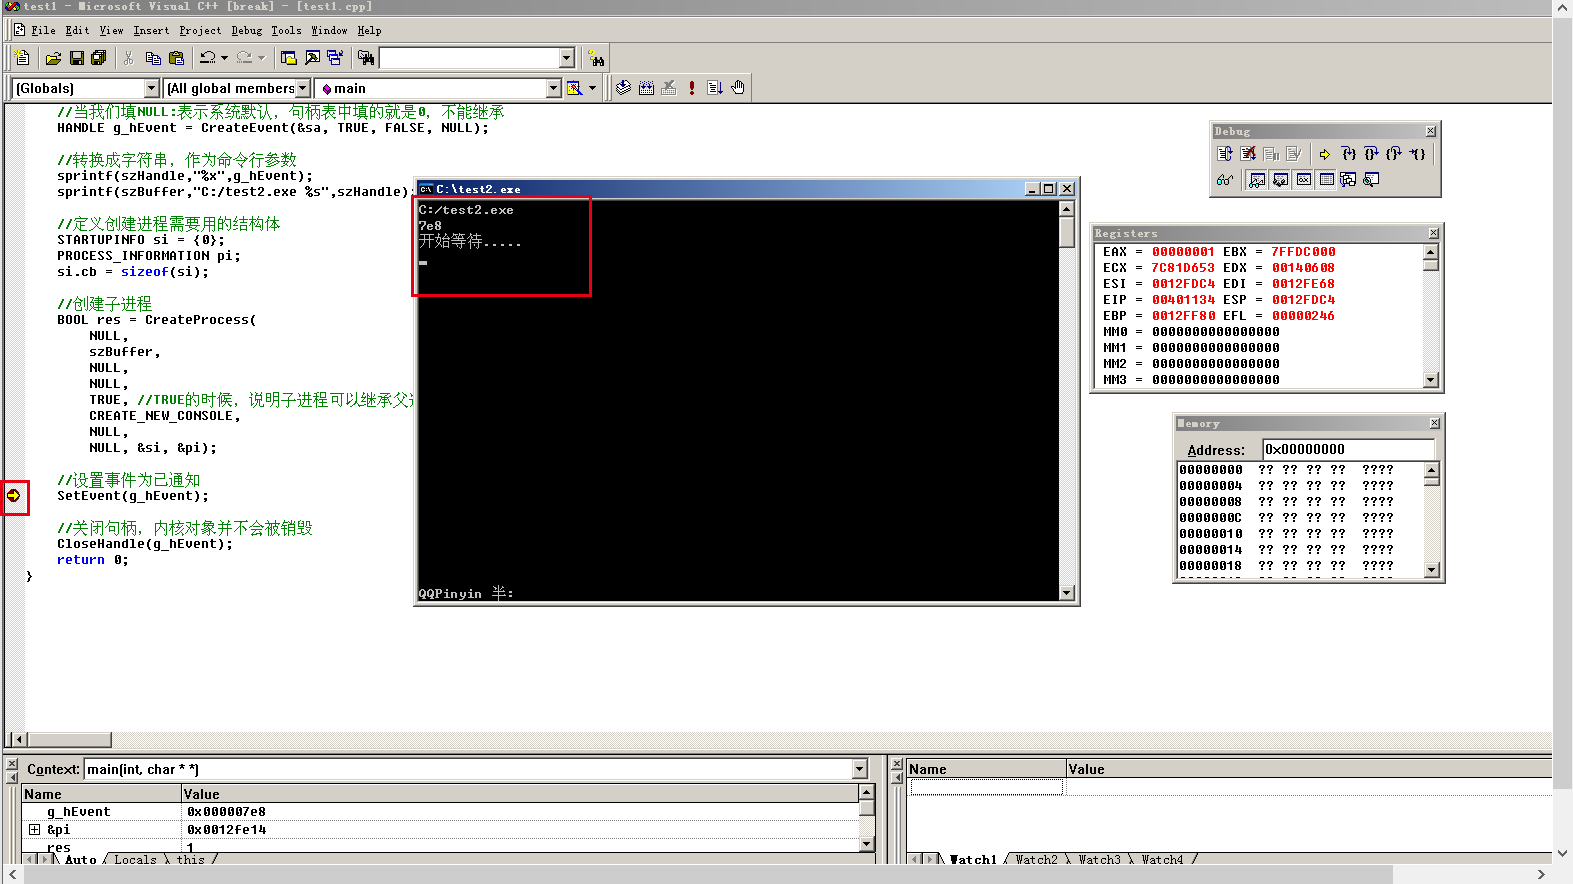Click the Undo arrow icon
The height and width of the screenshot is (884, 1573).
point(207,58)
